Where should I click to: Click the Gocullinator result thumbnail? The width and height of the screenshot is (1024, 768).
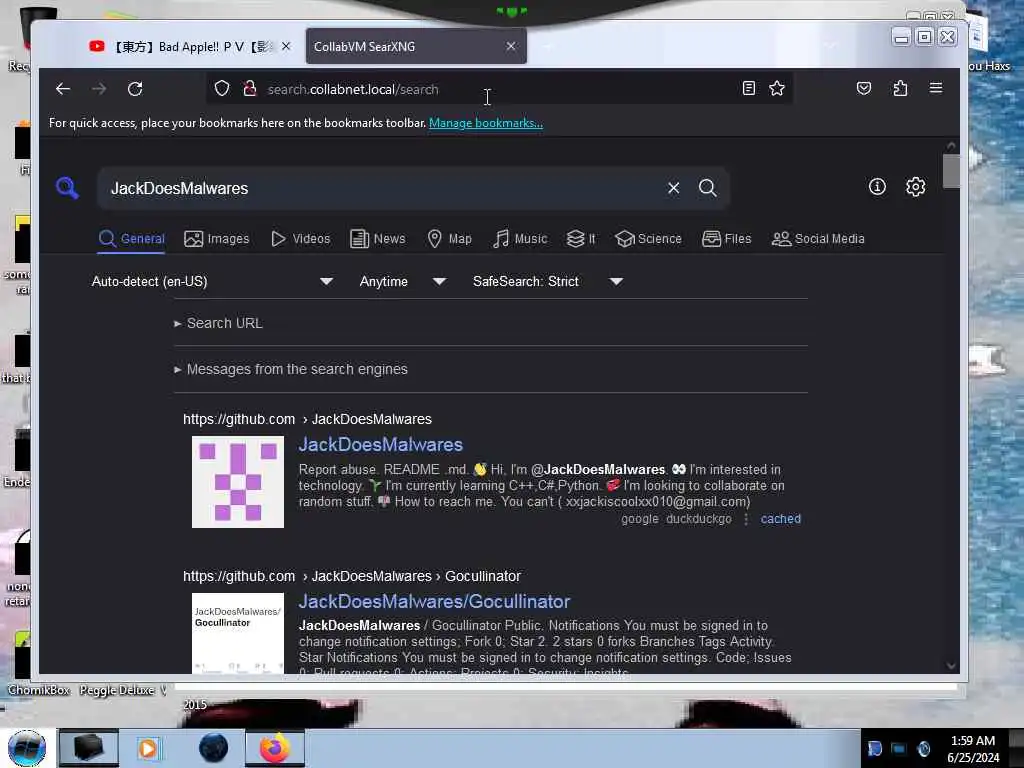click(x=238, y=633)
